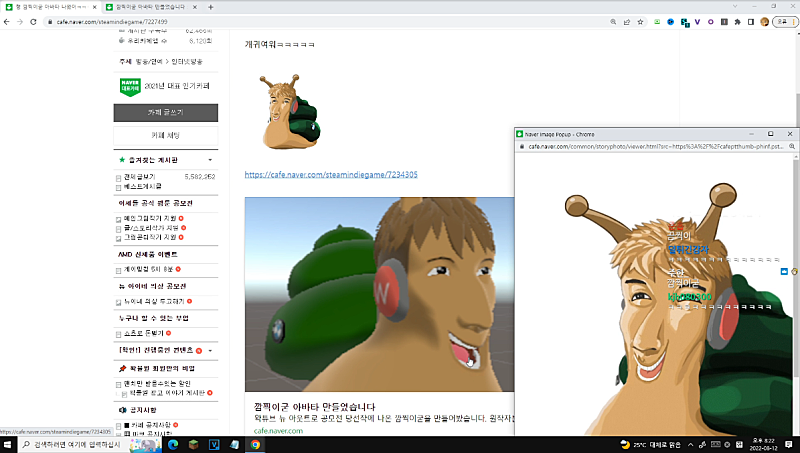Close the first browser tab

[x=94, y=7]
